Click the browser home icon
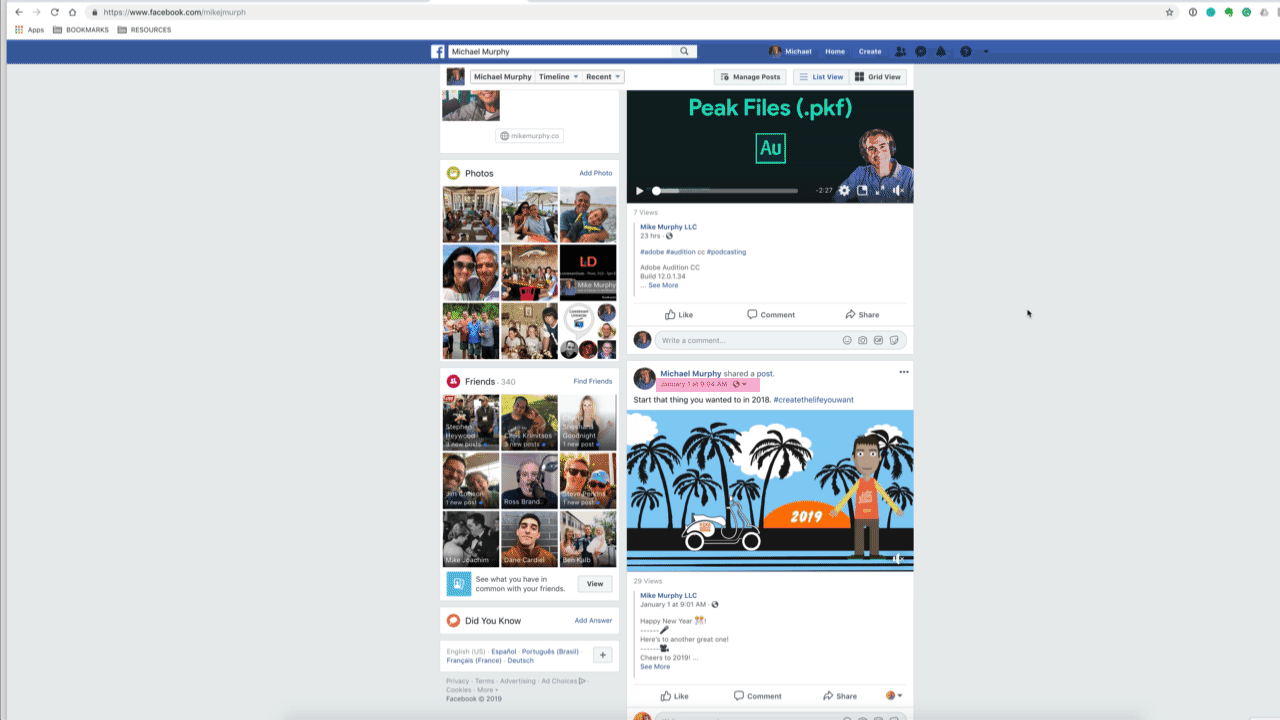 (x=72, y=12)
